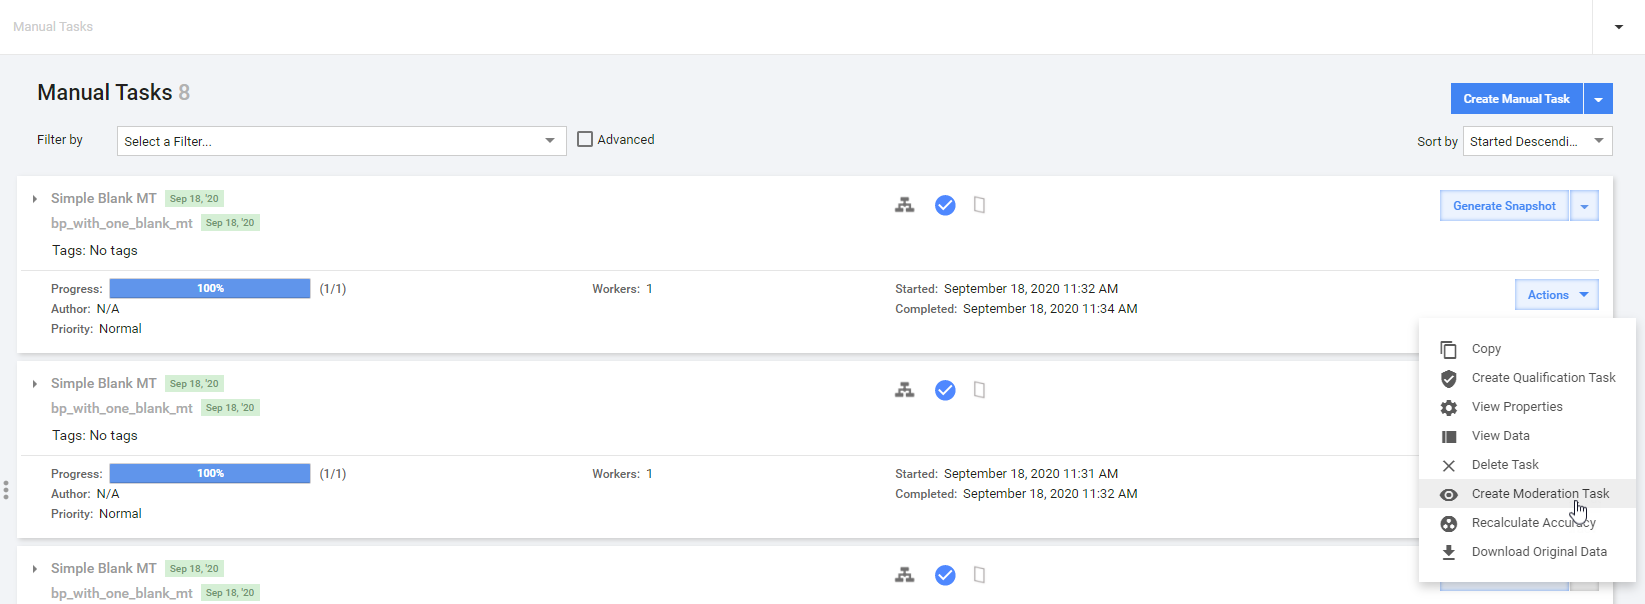Click the shield icon for Create Qualification Task

tap(1448, 378)
